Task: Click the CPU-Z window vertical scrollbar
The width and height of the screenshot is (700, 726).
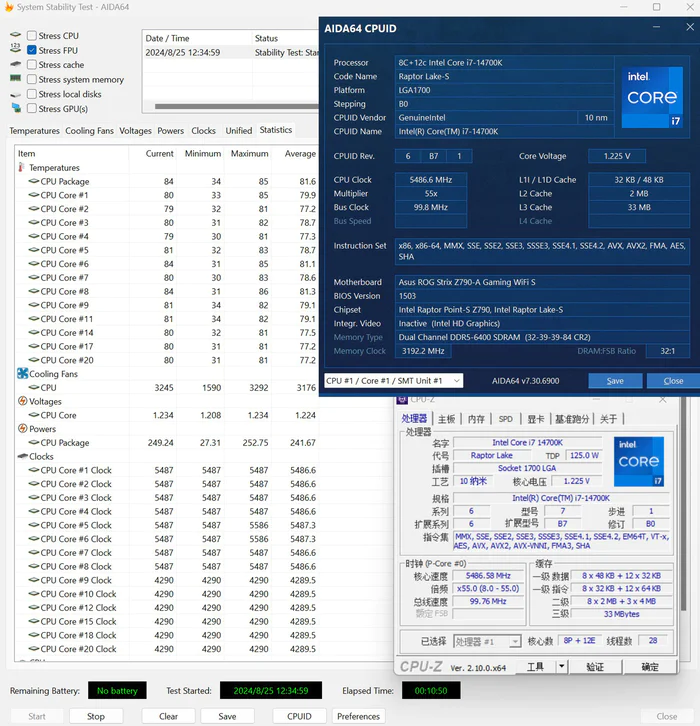Action: (x=683, y=505)
